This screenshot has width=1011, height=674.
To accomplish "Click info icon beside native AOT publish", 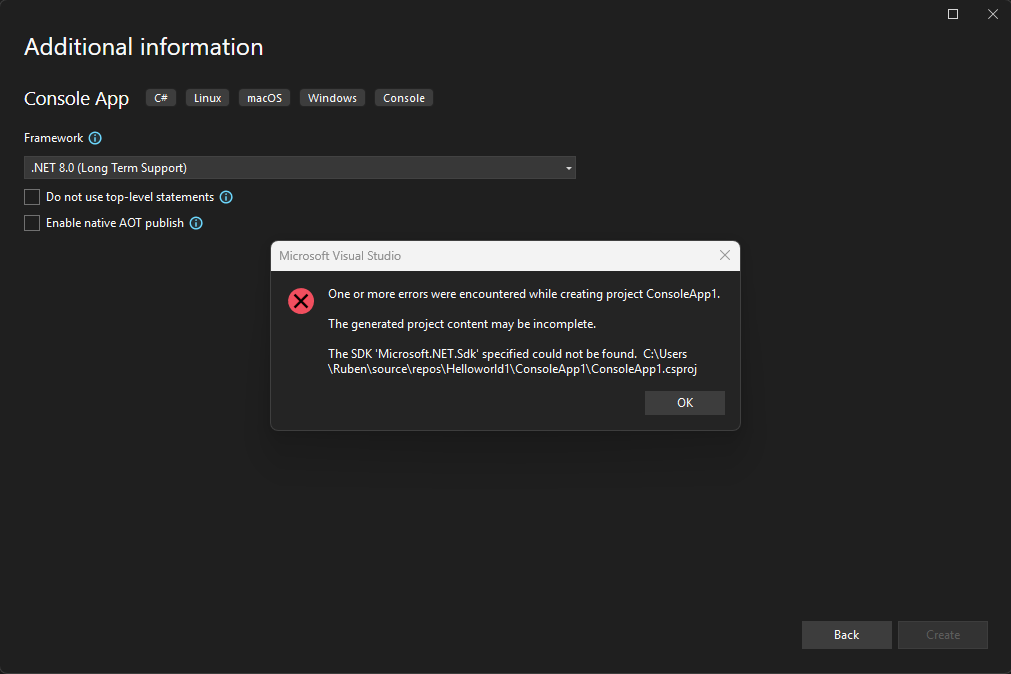I will click(196, 223).
